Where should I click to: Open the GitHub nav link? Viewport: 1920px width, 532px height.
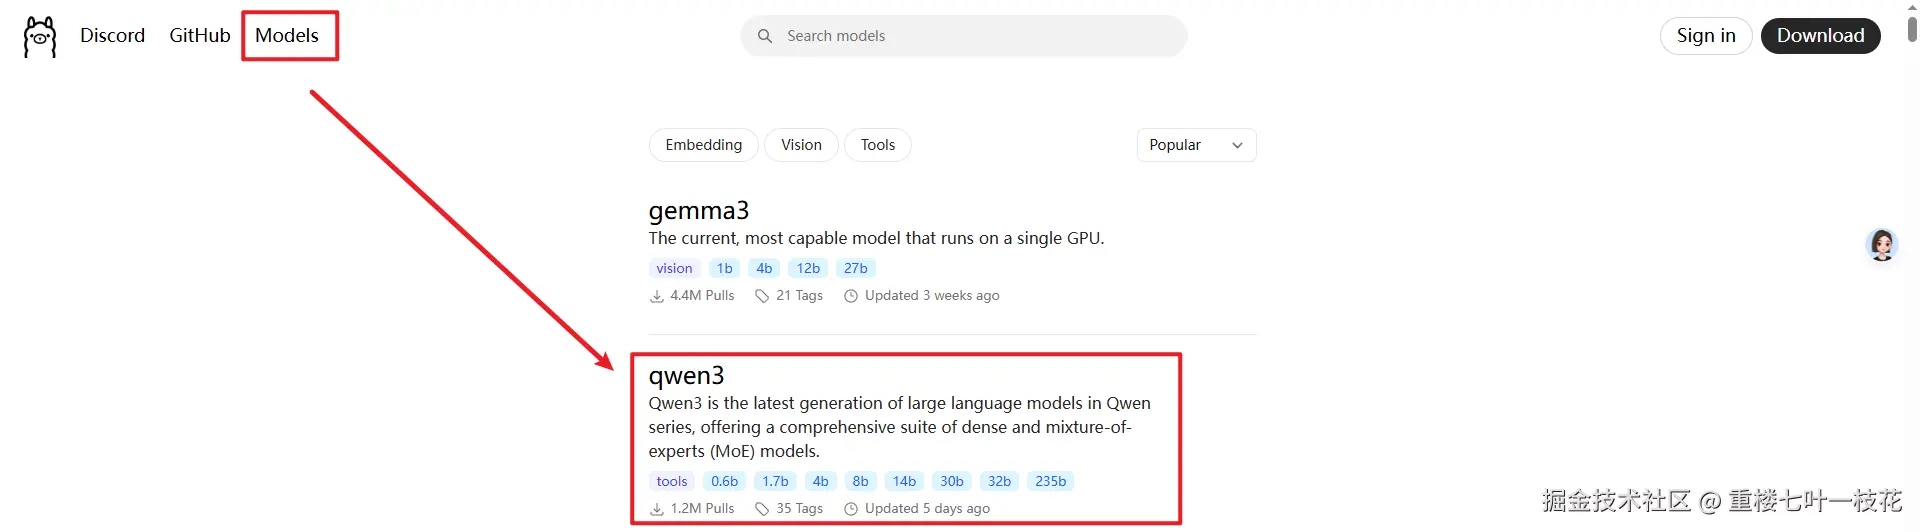point(200,36)
